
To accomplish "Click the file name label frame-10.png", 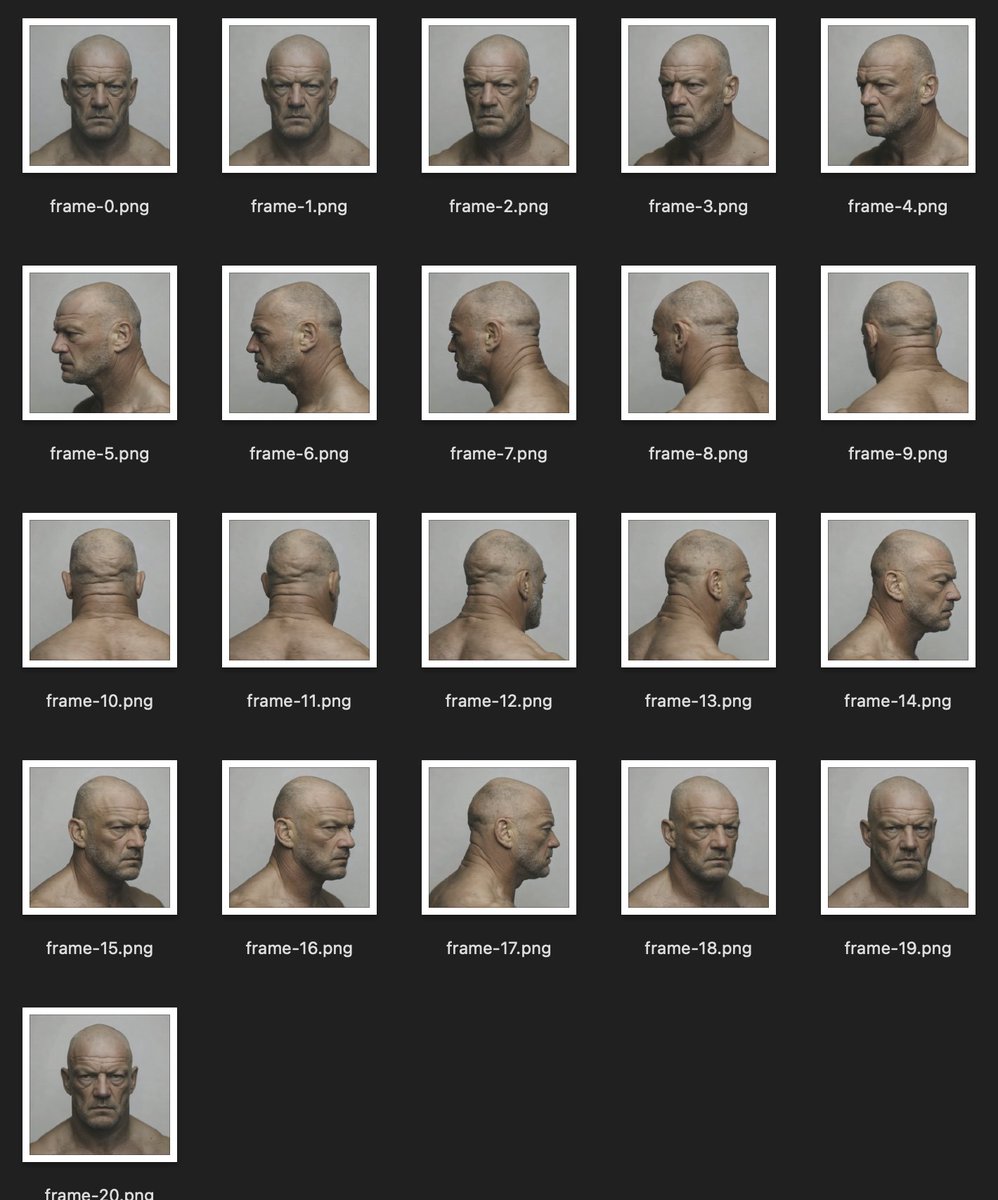I will 99,701.
